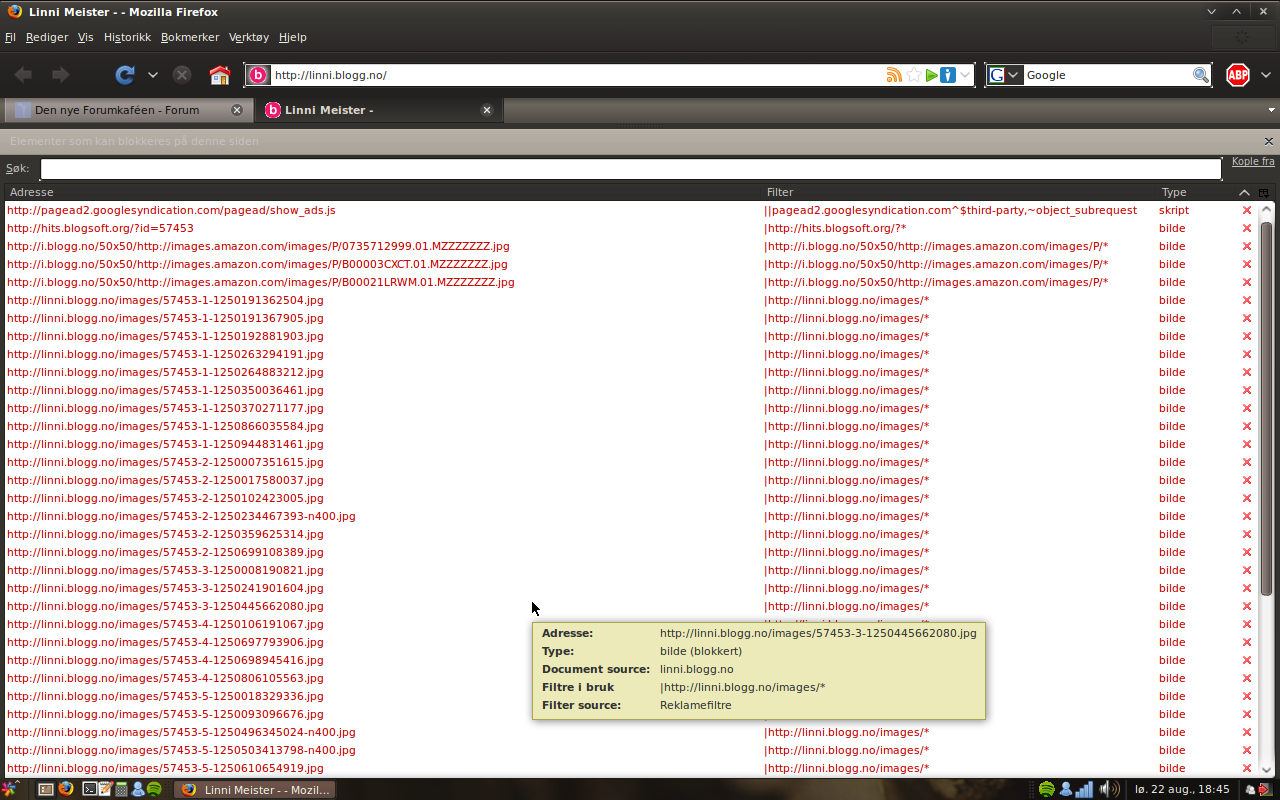This screenshot has height=800, width=1280.
Task: Click the red ABP Adblock Plus icon
Action: [x=1238, y=75]
